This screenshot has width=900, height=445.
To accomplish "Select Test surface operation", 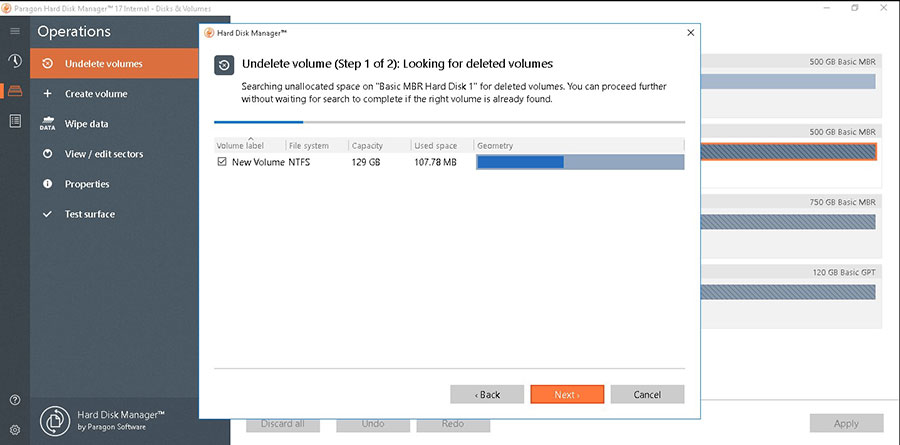I will pyautogui.click(x=114, y=214).
